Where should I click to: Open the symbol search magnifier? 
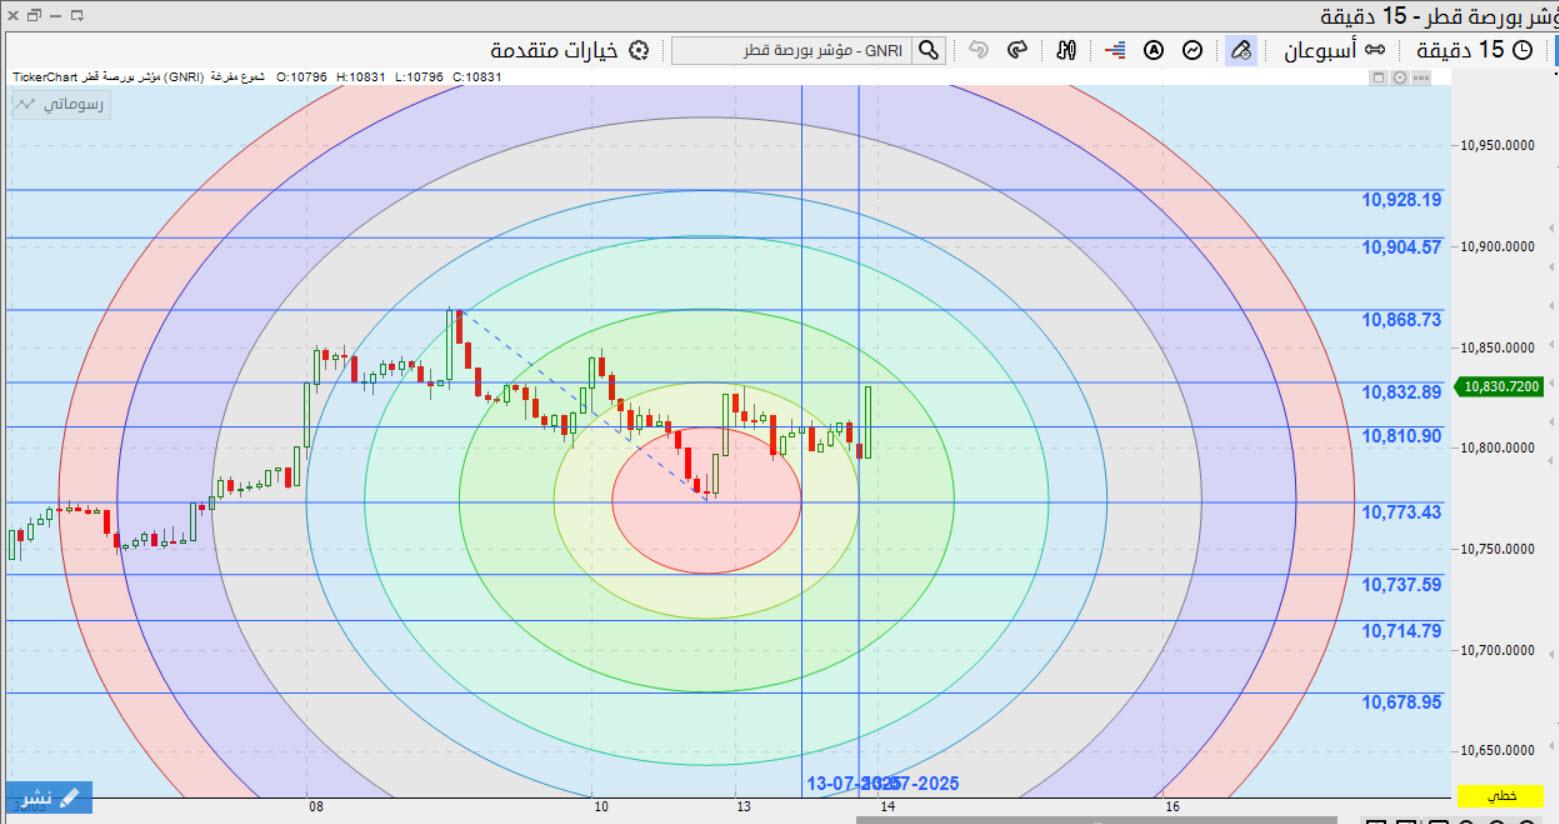[x=929, y=50]
